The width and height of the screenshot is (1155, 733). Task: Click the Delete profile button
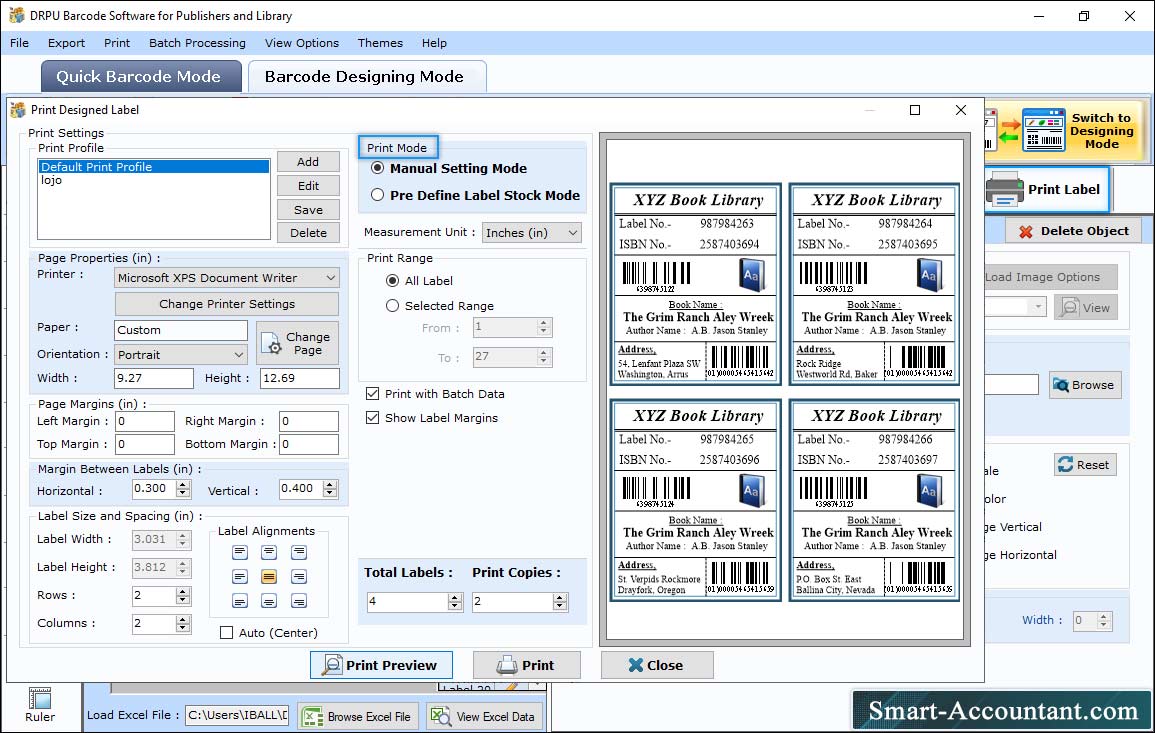[308, 233]
